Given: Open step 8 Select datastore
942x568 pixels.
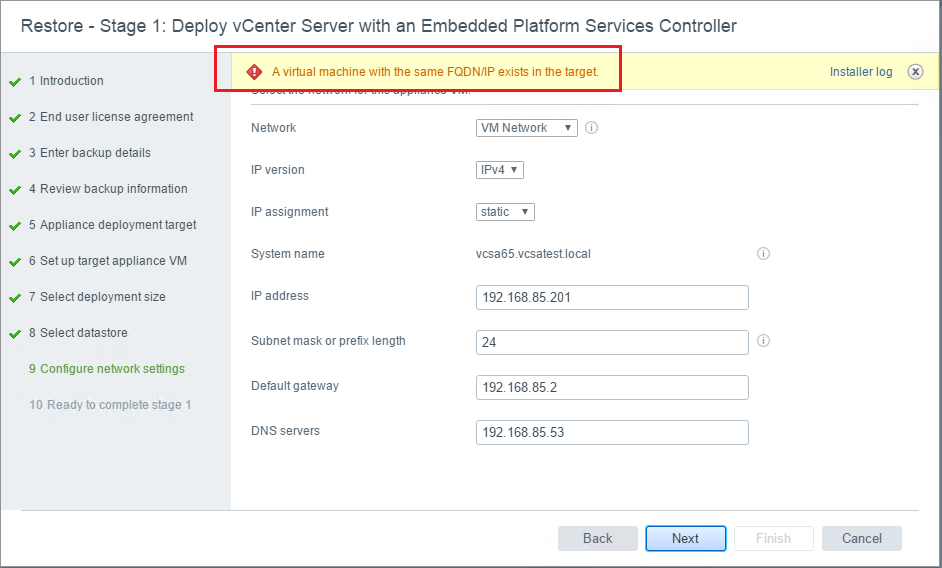Looking at the screenshot, I should (x=83, y=333).
